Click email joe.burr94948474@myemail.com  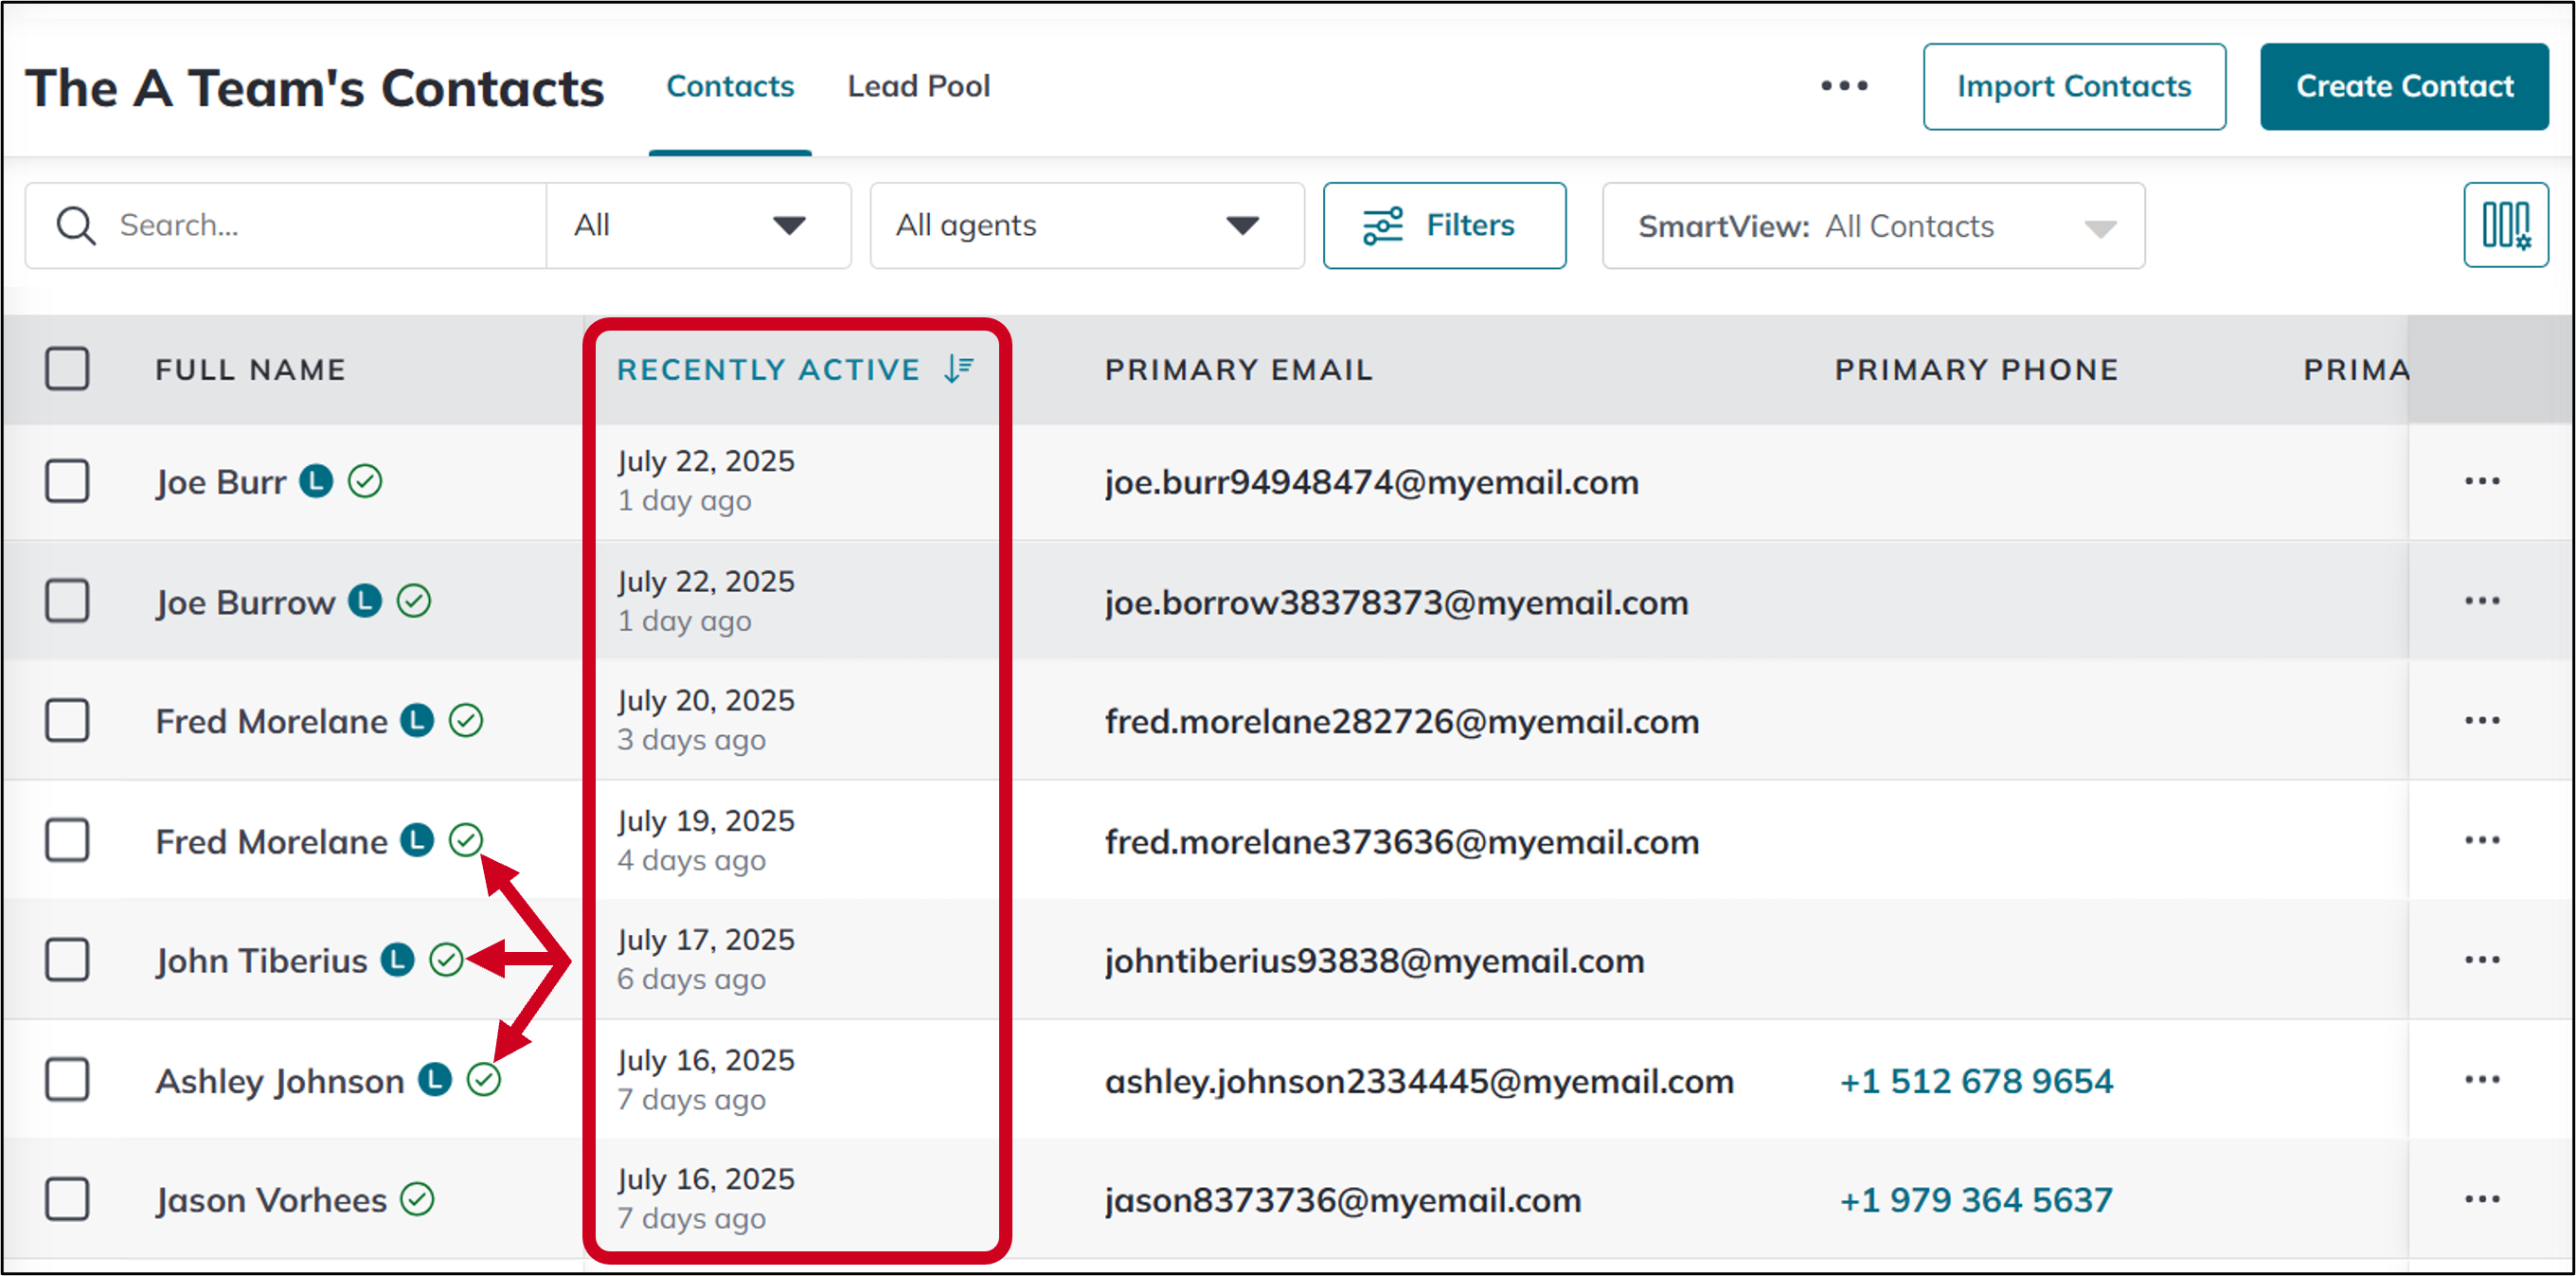[x=1371, y=483]
